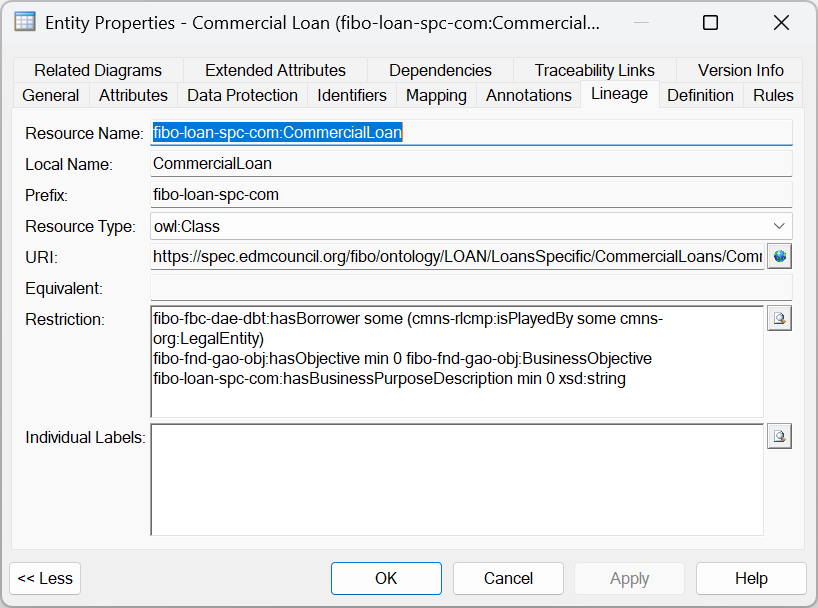The height and width of the screenshot is (608, 818).
Task: Switch to the Version Info tab
Action: pyautogui.click(x=739, y=70)
